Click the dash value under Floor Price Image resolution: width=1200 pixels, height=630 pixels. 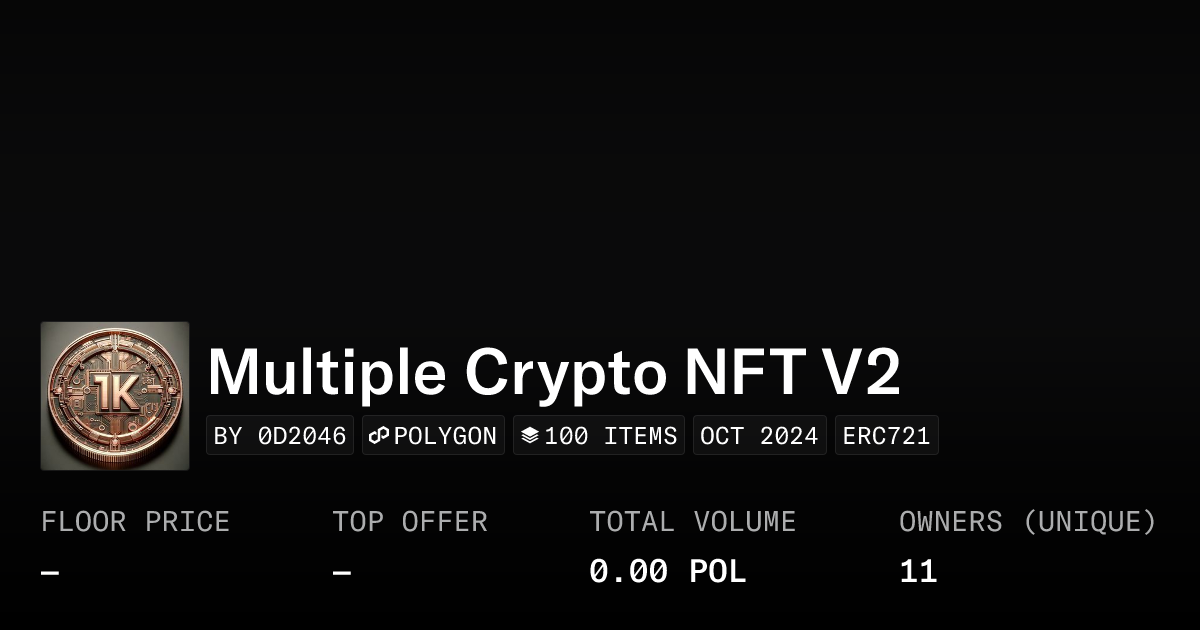50,573
